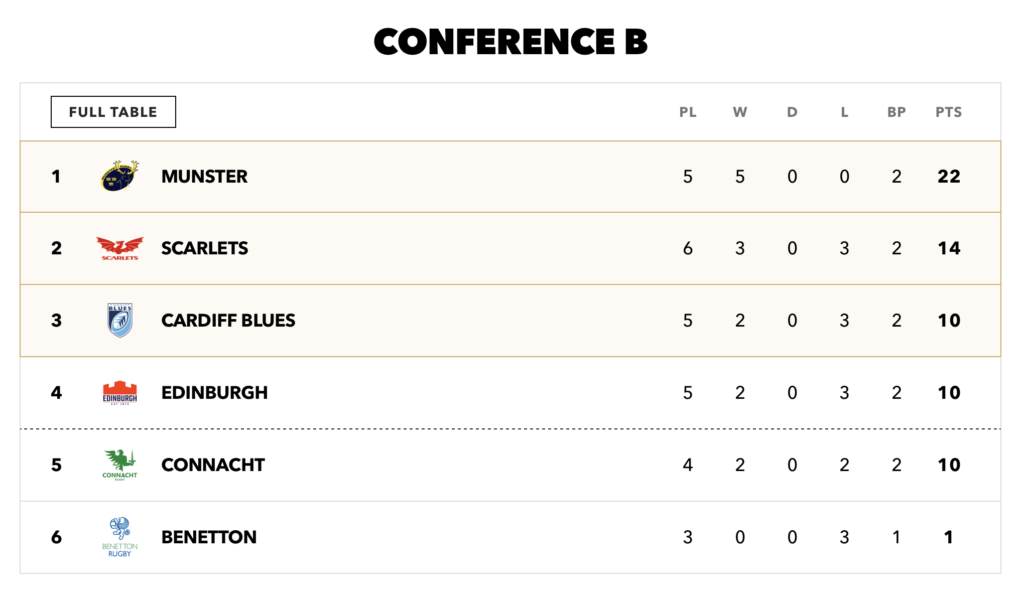1024x600 pixels.
Task: Click Munster's 22 points value
Action: tap(948, 177)
